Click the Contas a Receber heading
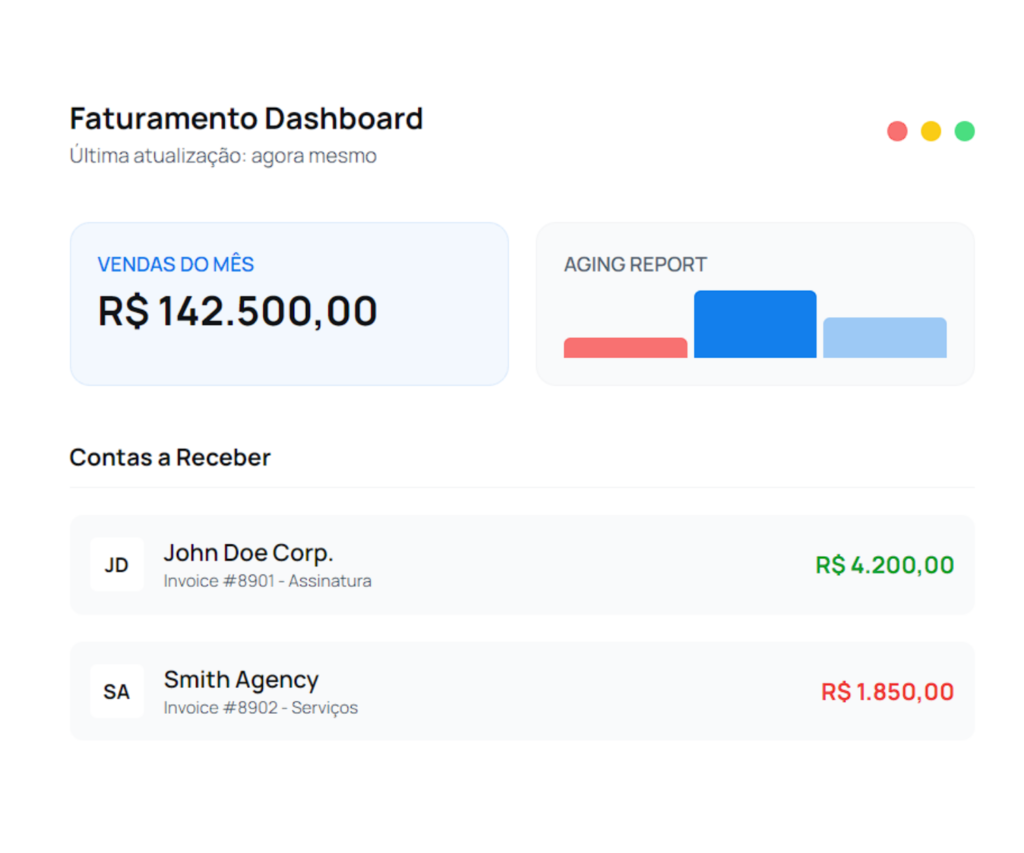1024x853 pixels. tap(170, 458)
